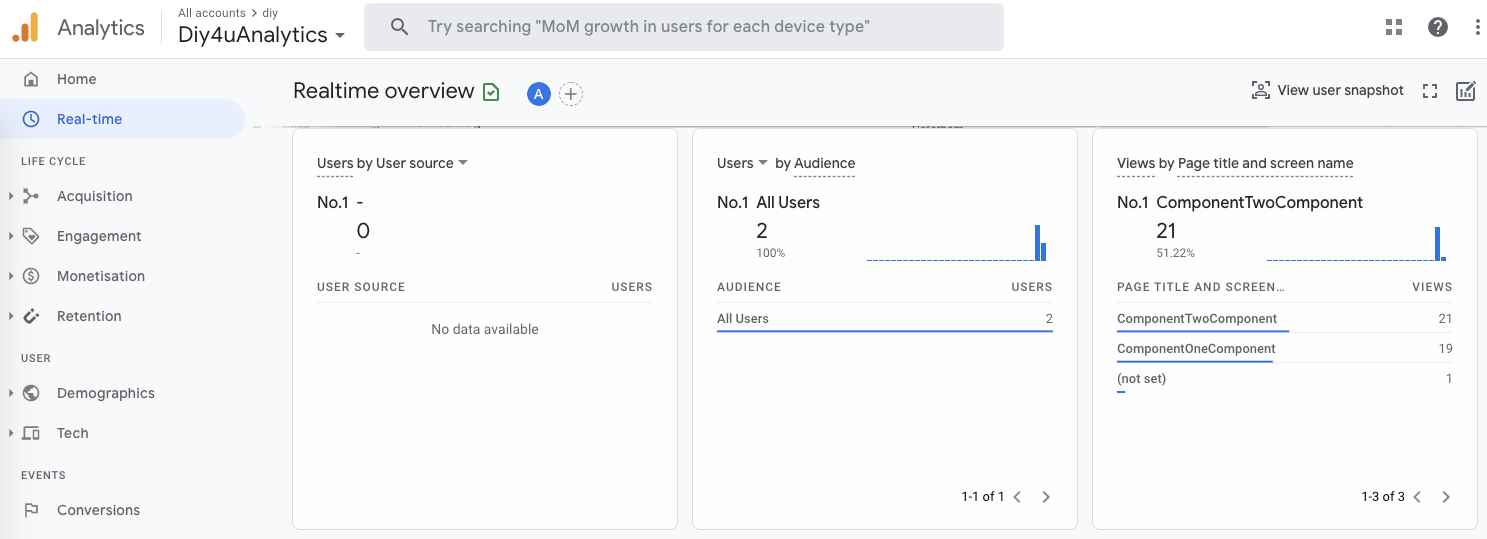Click the add comparison plus icon

570,94
